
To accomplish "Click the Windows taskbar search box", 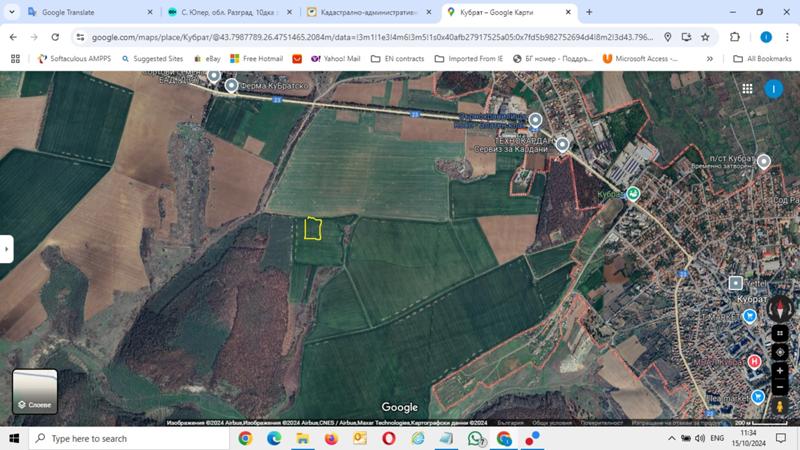I will point(129,438).
